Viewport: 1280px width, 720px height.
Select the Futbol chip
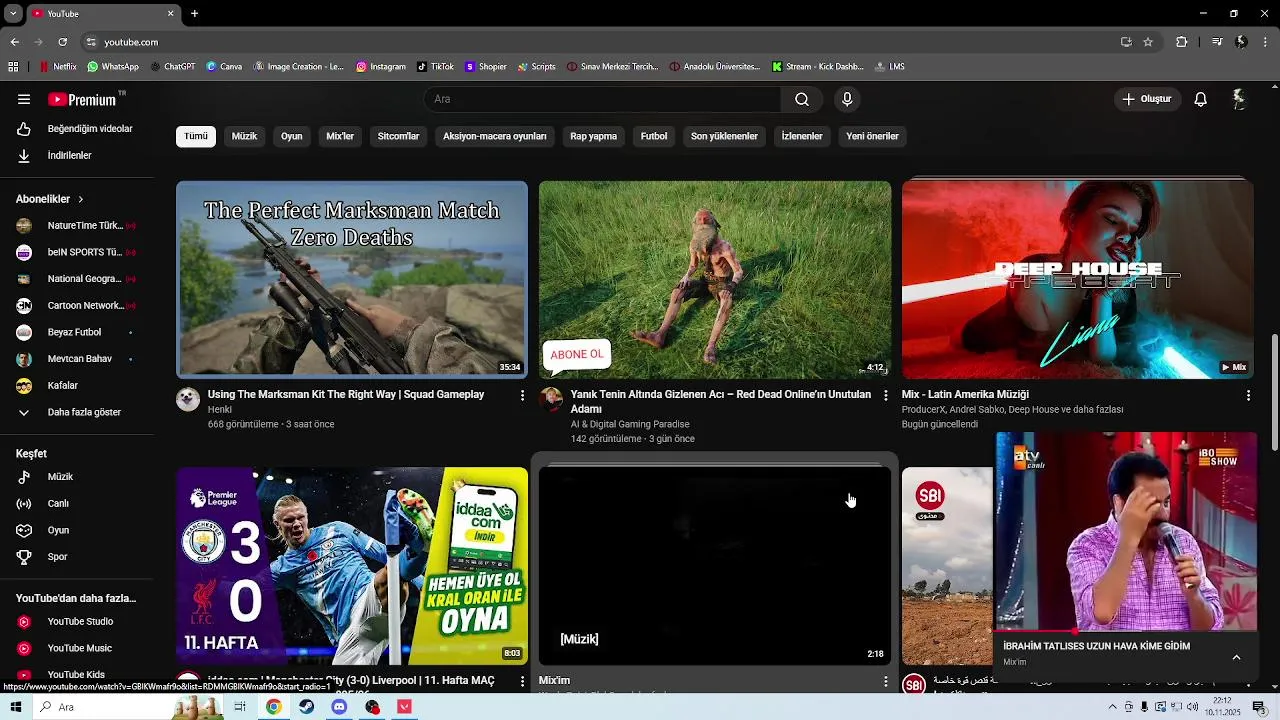654,136
